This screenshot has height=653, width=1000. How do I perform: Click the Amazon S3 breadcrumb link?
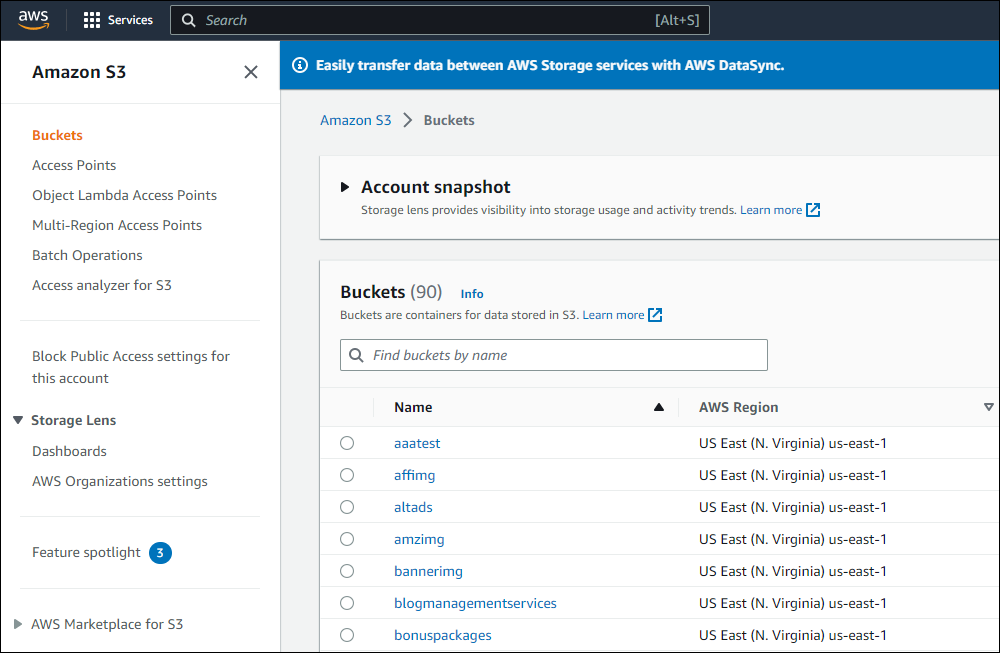[356, 121]
